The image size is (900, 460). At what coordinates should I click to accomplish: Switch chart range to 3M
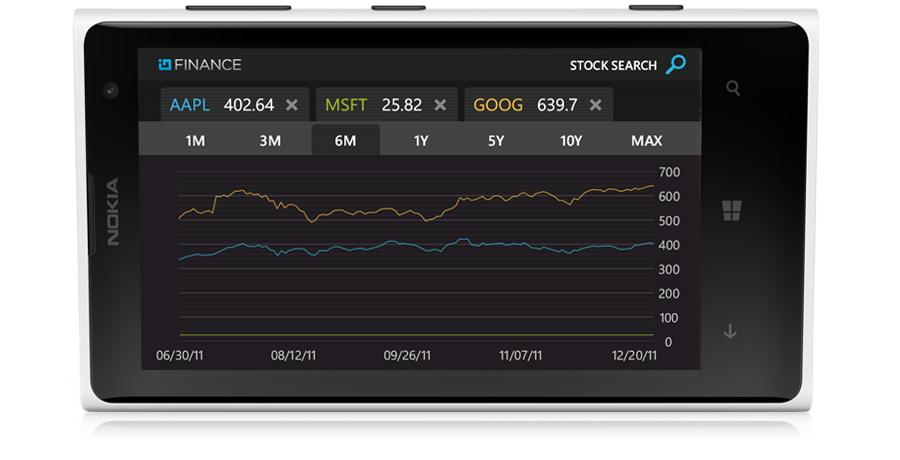pyautogui.click(x=270, y=141)
